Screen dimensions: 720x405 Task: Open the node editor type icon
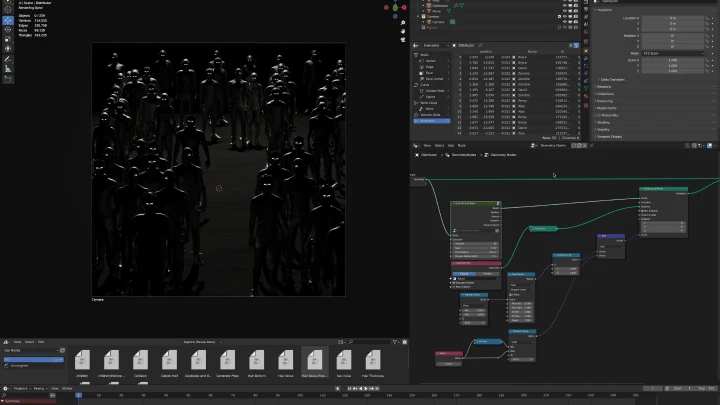click(416, 145)
